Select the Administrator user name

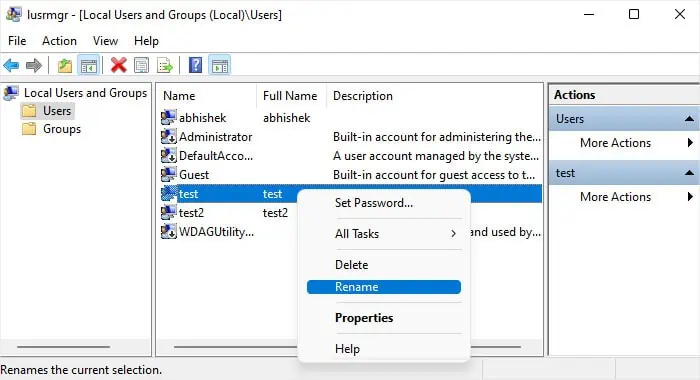[x=216, y=137]
